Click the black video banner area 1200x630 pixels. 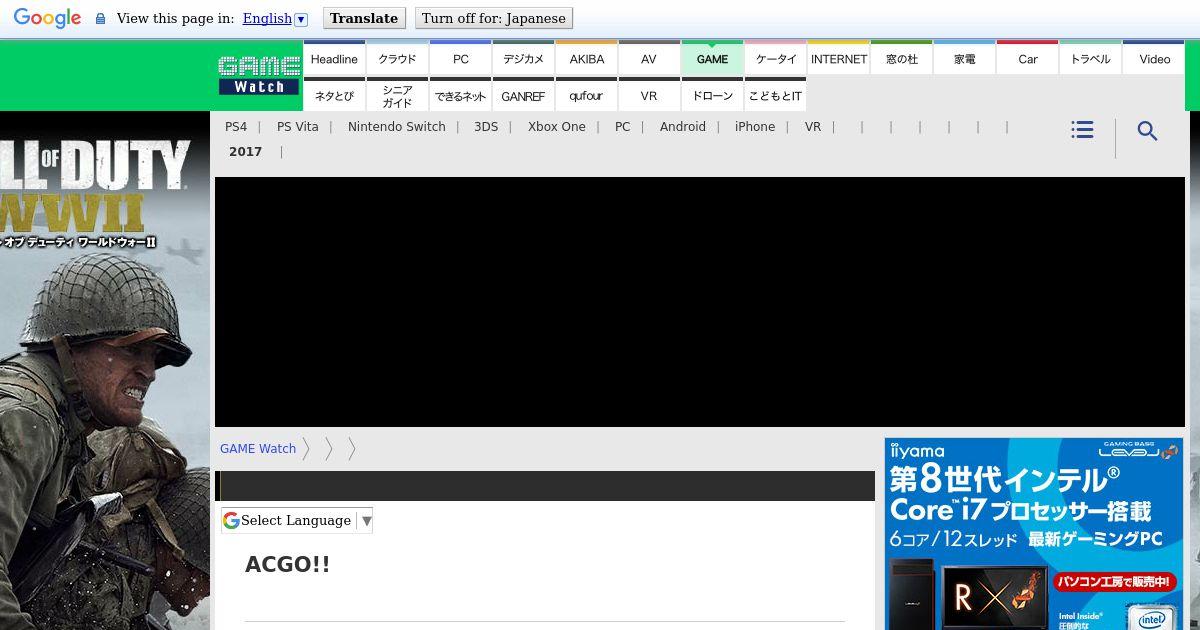(x=700, y=302)
